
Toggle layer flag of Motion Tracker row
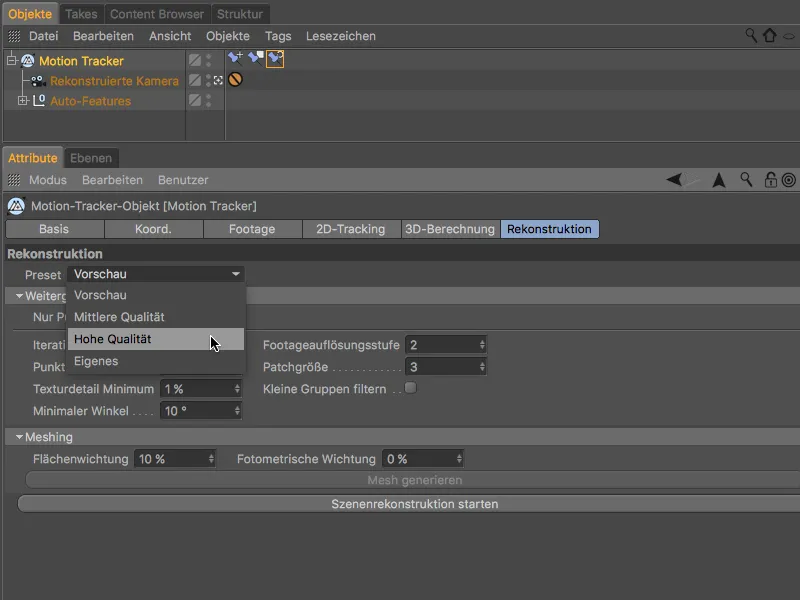click(x=195, y=60)
